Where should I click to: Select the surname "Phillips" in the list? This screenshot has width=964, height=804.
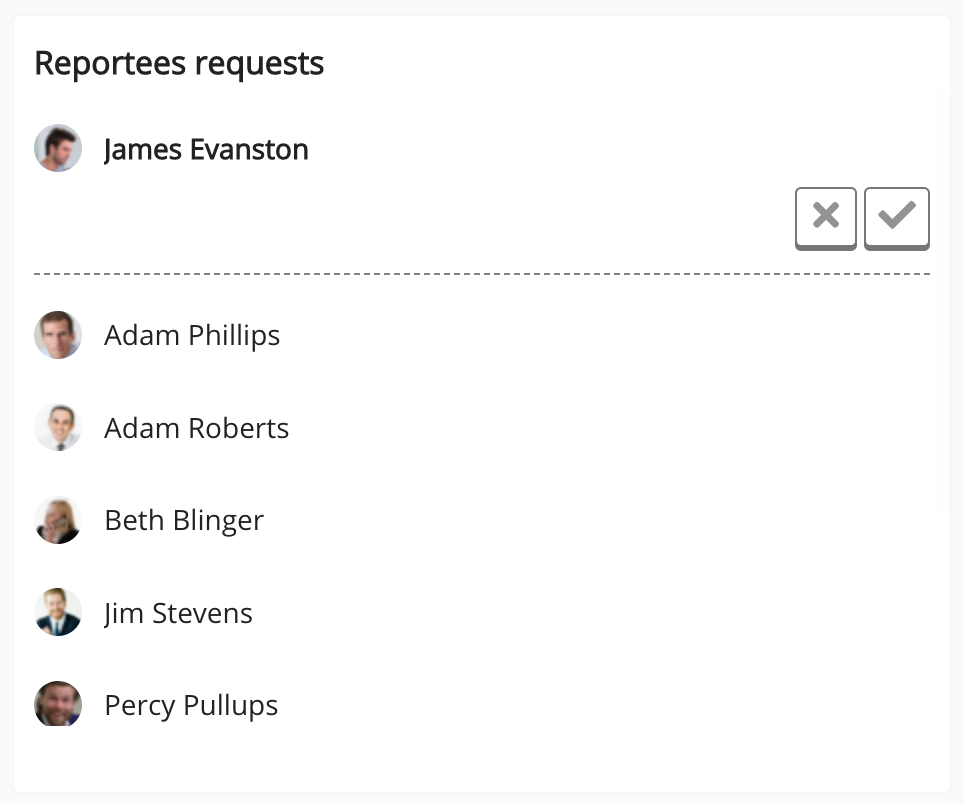tap(231, 335)
